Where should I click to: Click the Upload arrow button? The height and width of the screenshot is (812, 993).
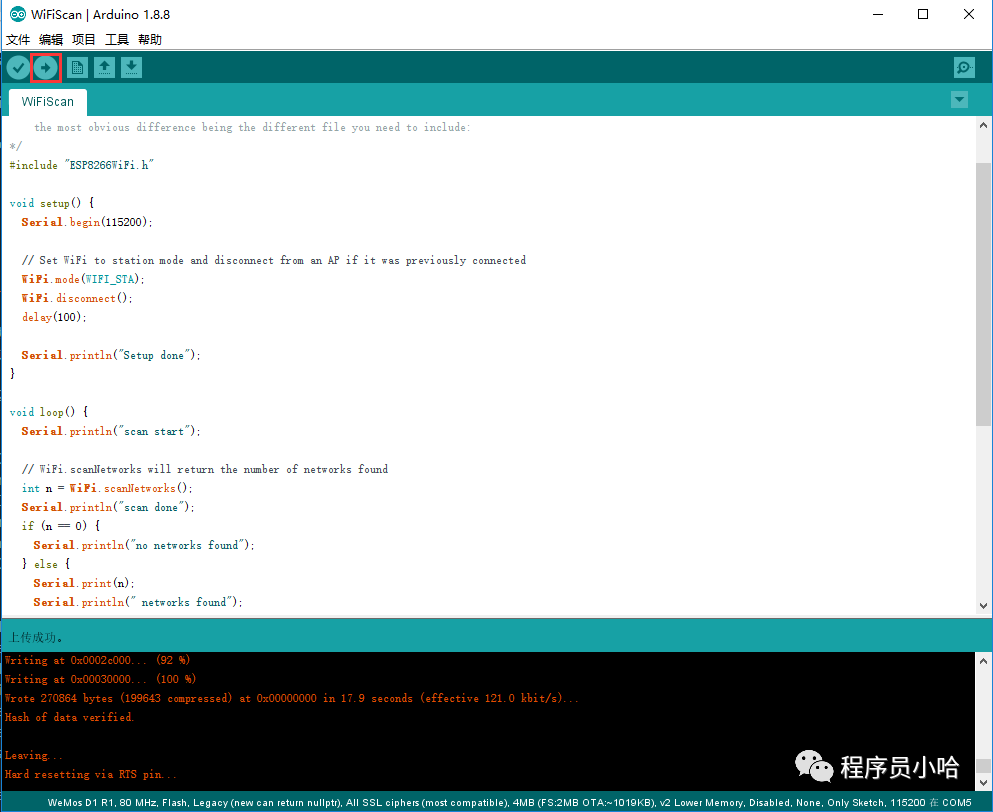46,68
